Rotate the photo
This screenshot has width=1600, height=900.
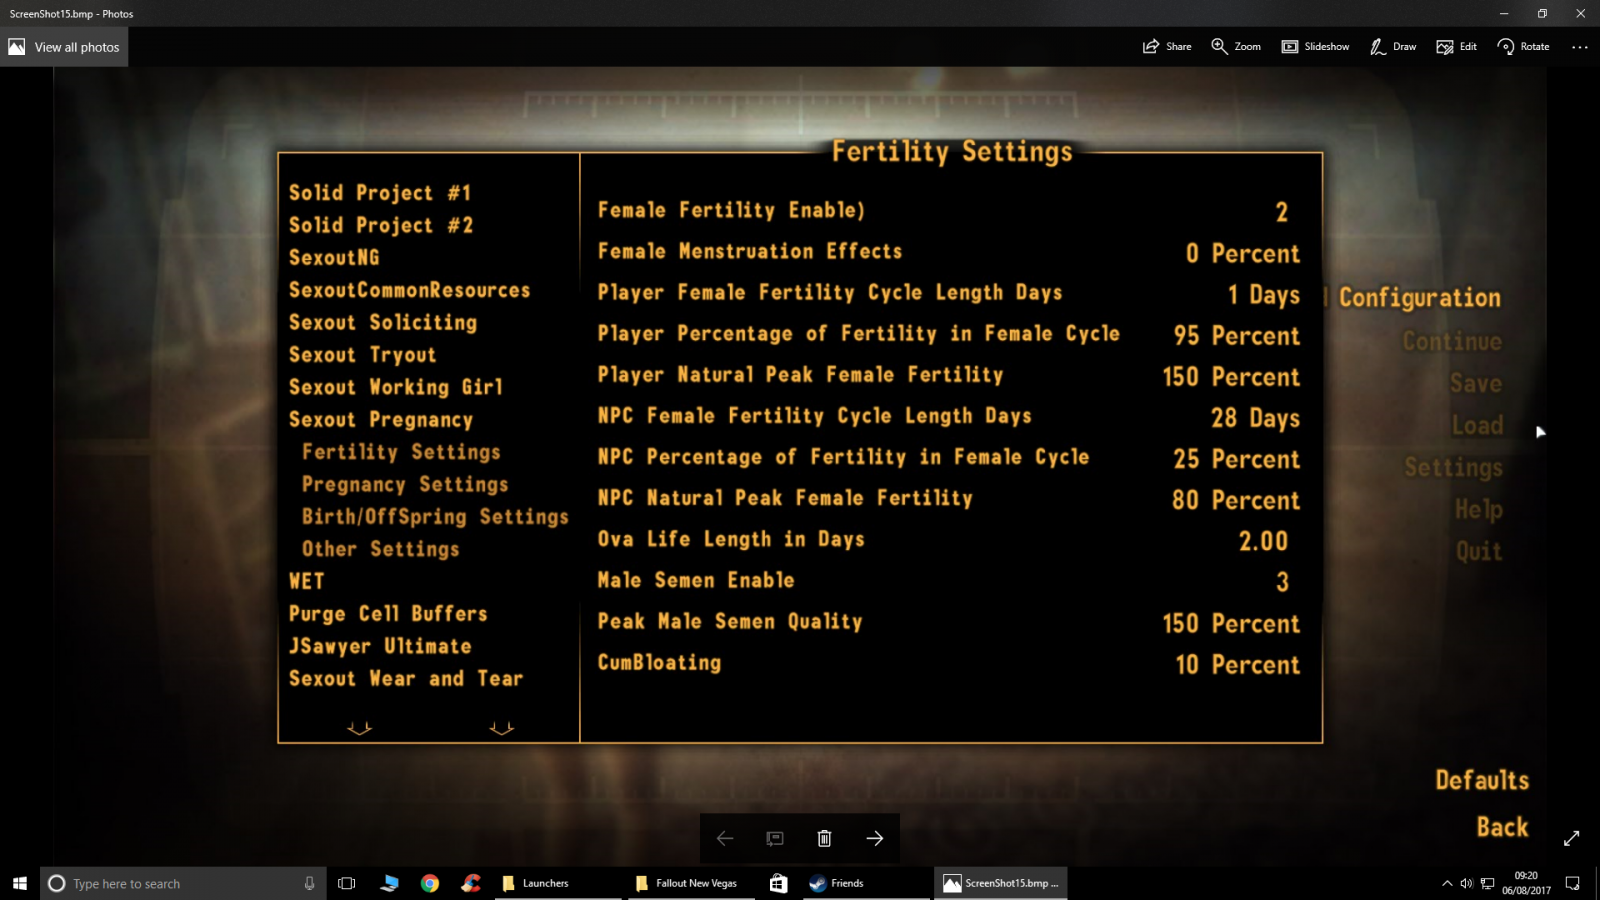(x=1523, y=47)
